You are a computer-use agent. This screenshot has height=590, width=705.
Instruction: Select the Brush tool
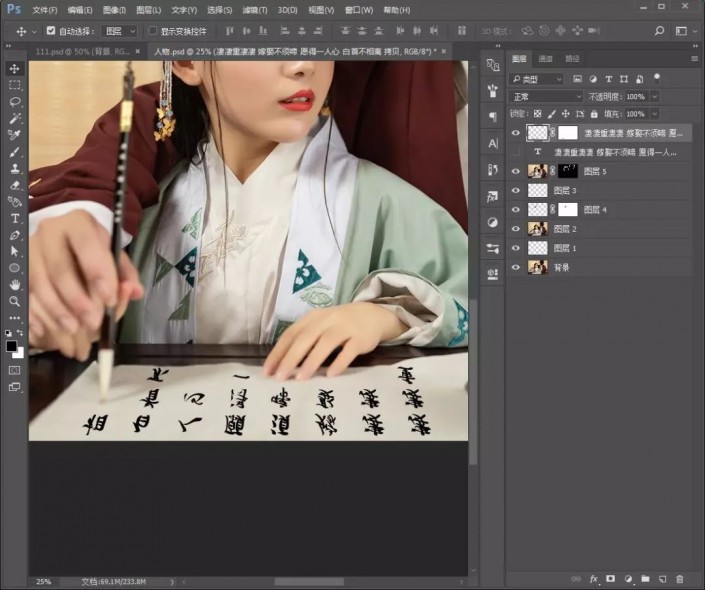point(14,152)
